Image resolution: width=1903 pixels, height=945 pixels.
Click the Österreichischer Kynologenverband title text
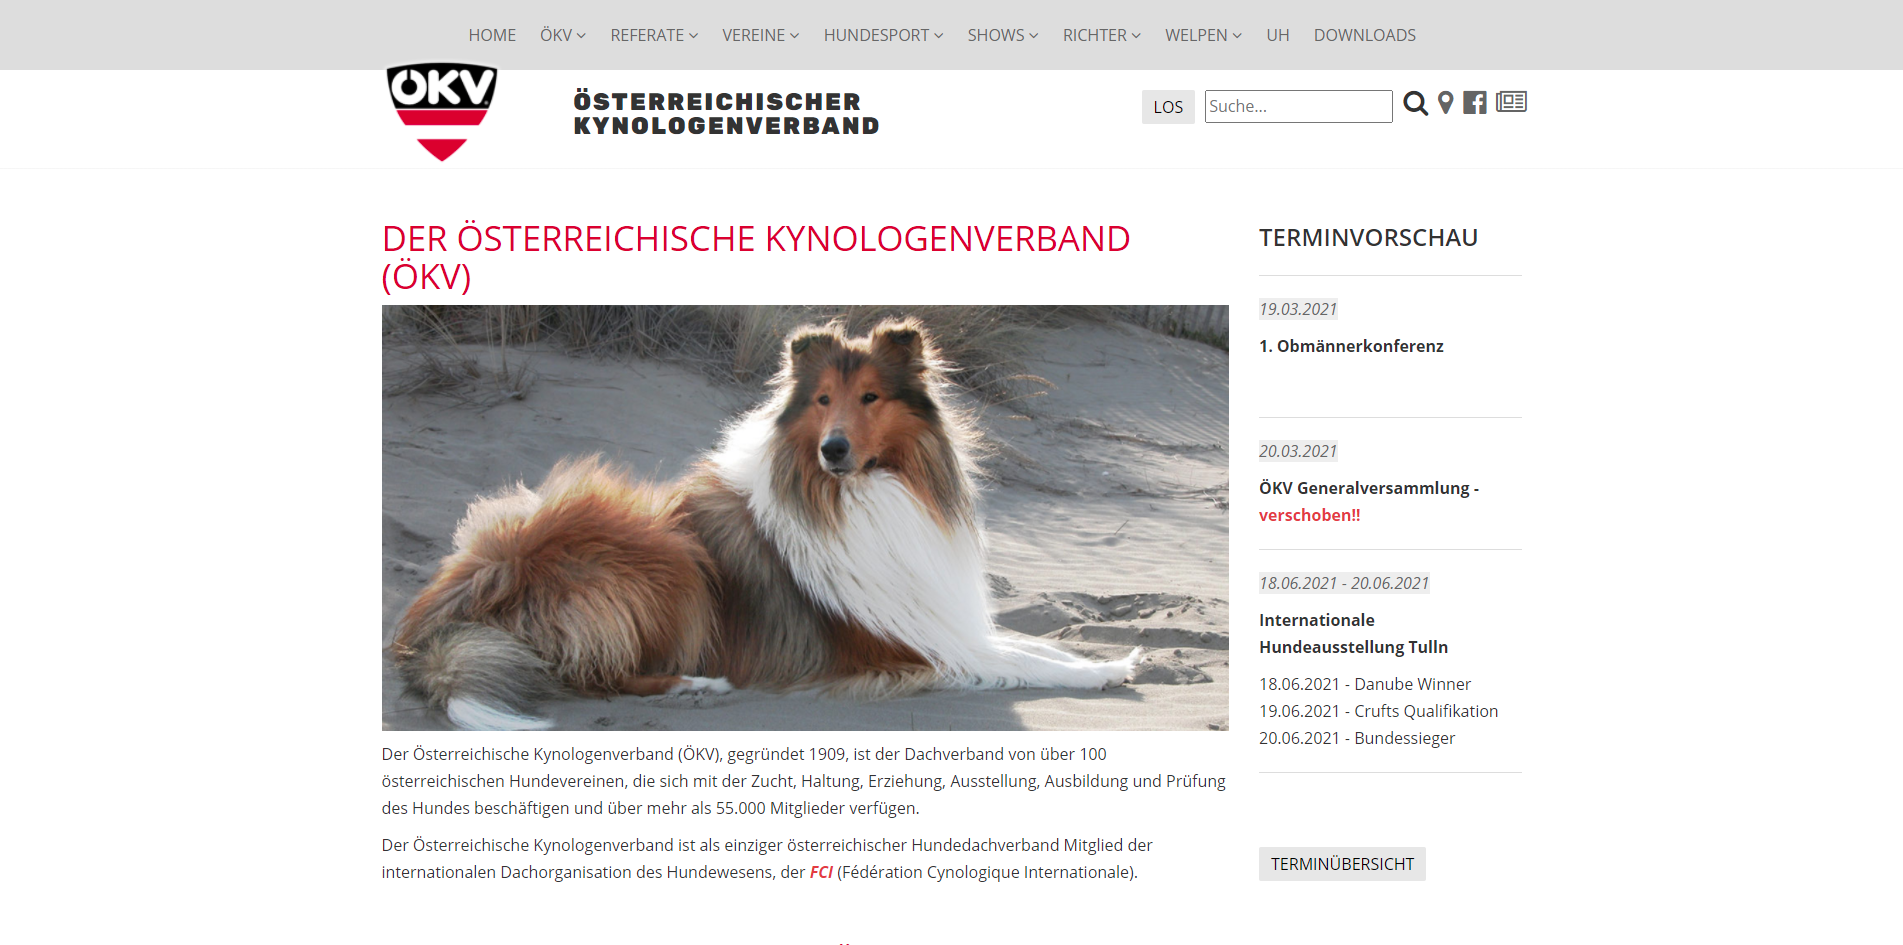coord(726,114)
